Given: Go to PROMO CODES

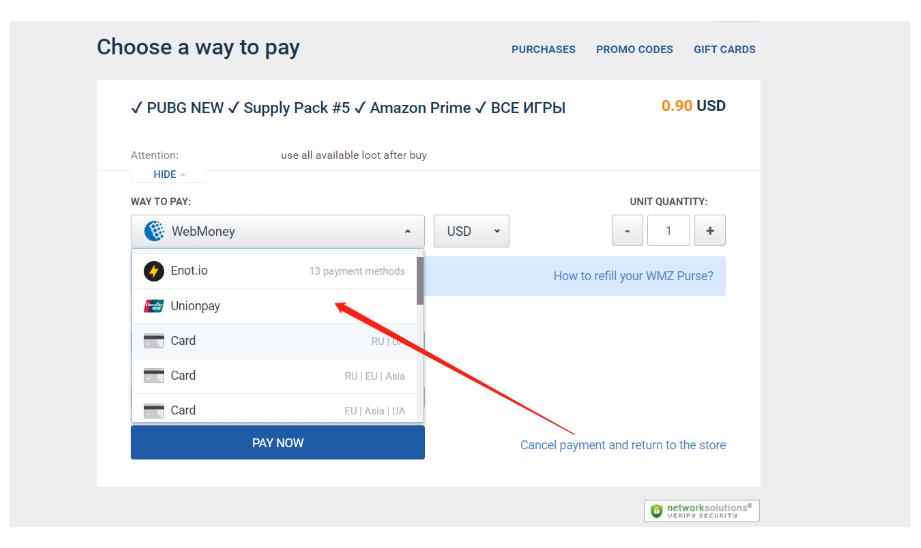Looking at the screenshot, I should pos(634,49).
